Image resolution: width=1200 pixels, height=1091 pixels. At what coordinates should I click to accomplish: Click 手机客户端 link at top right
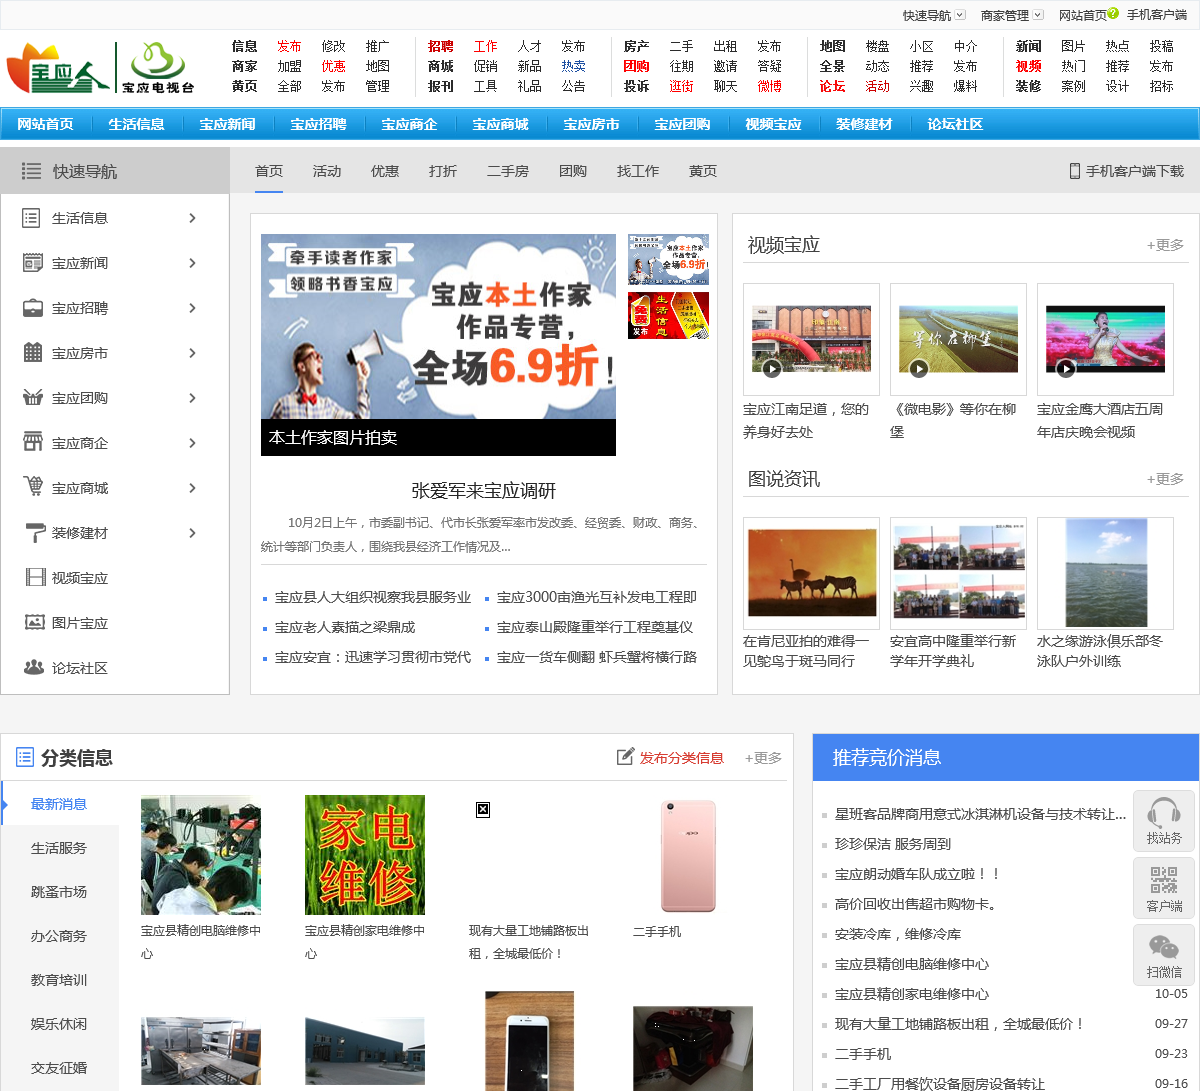[x=1157, y=15]
